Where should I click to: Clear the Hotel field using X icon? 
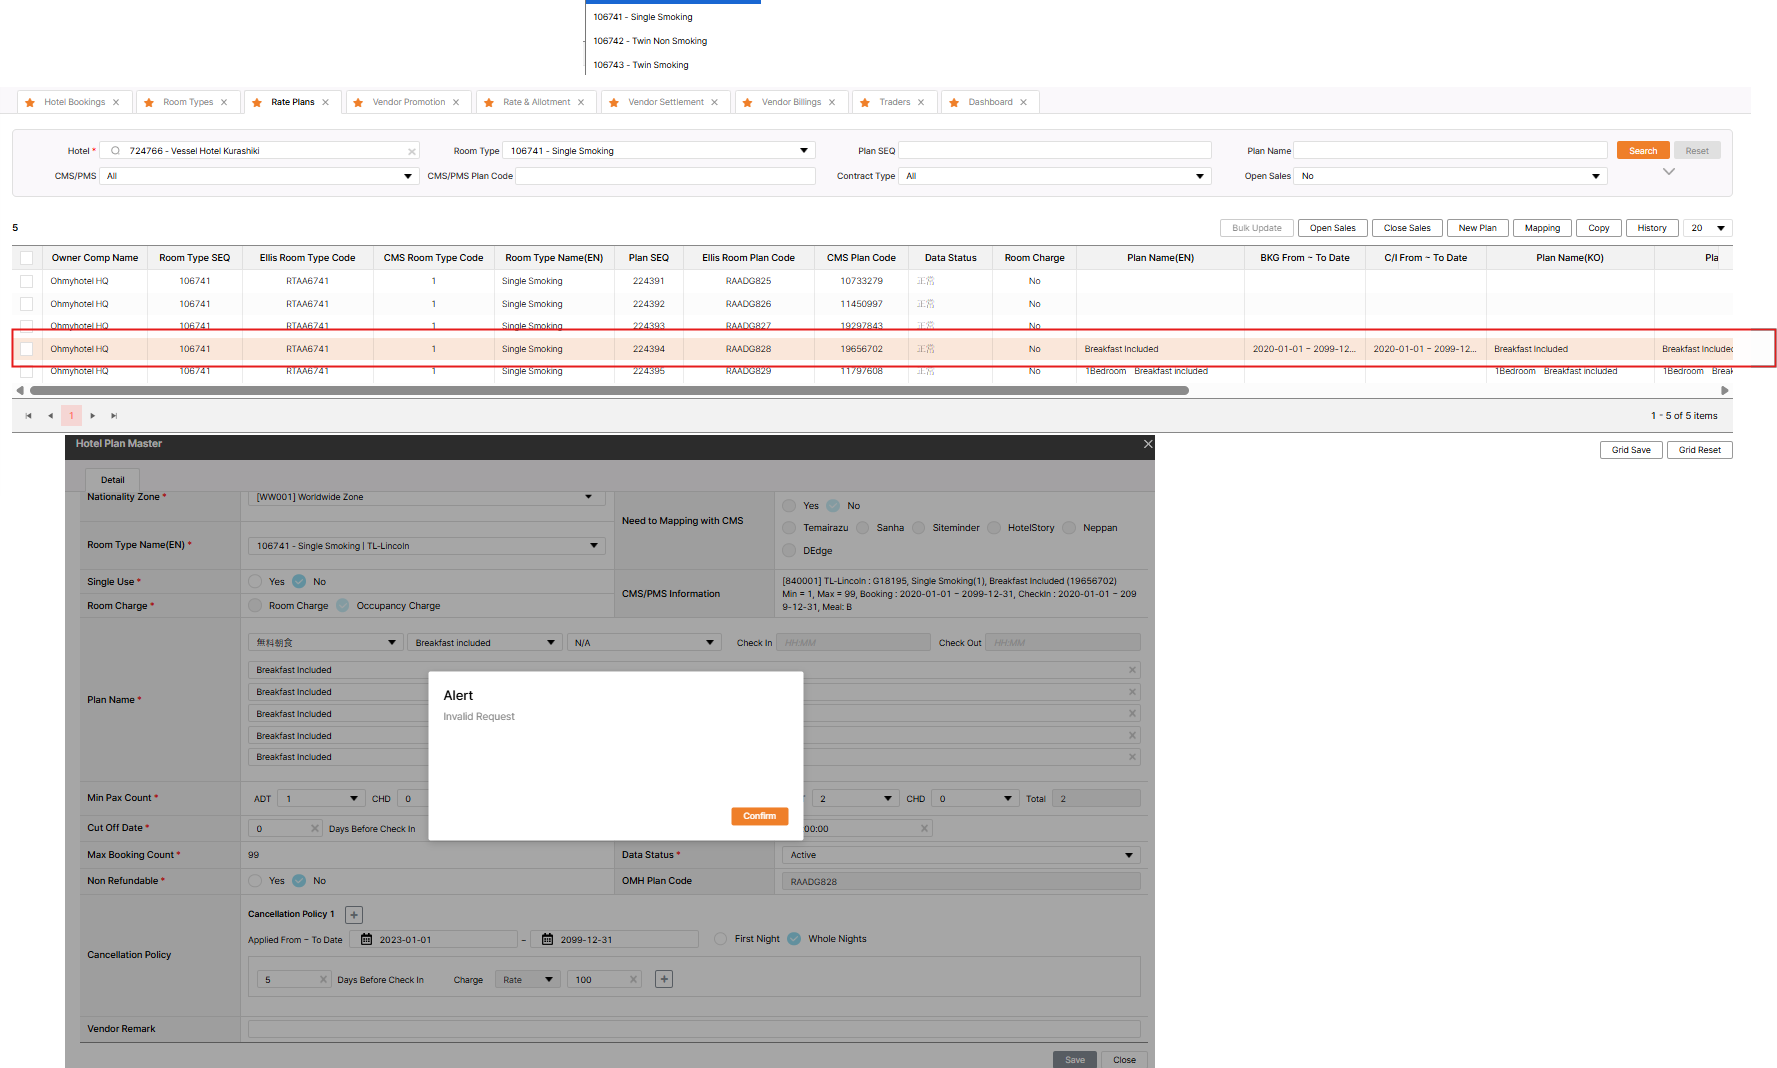tap(411, 152)
